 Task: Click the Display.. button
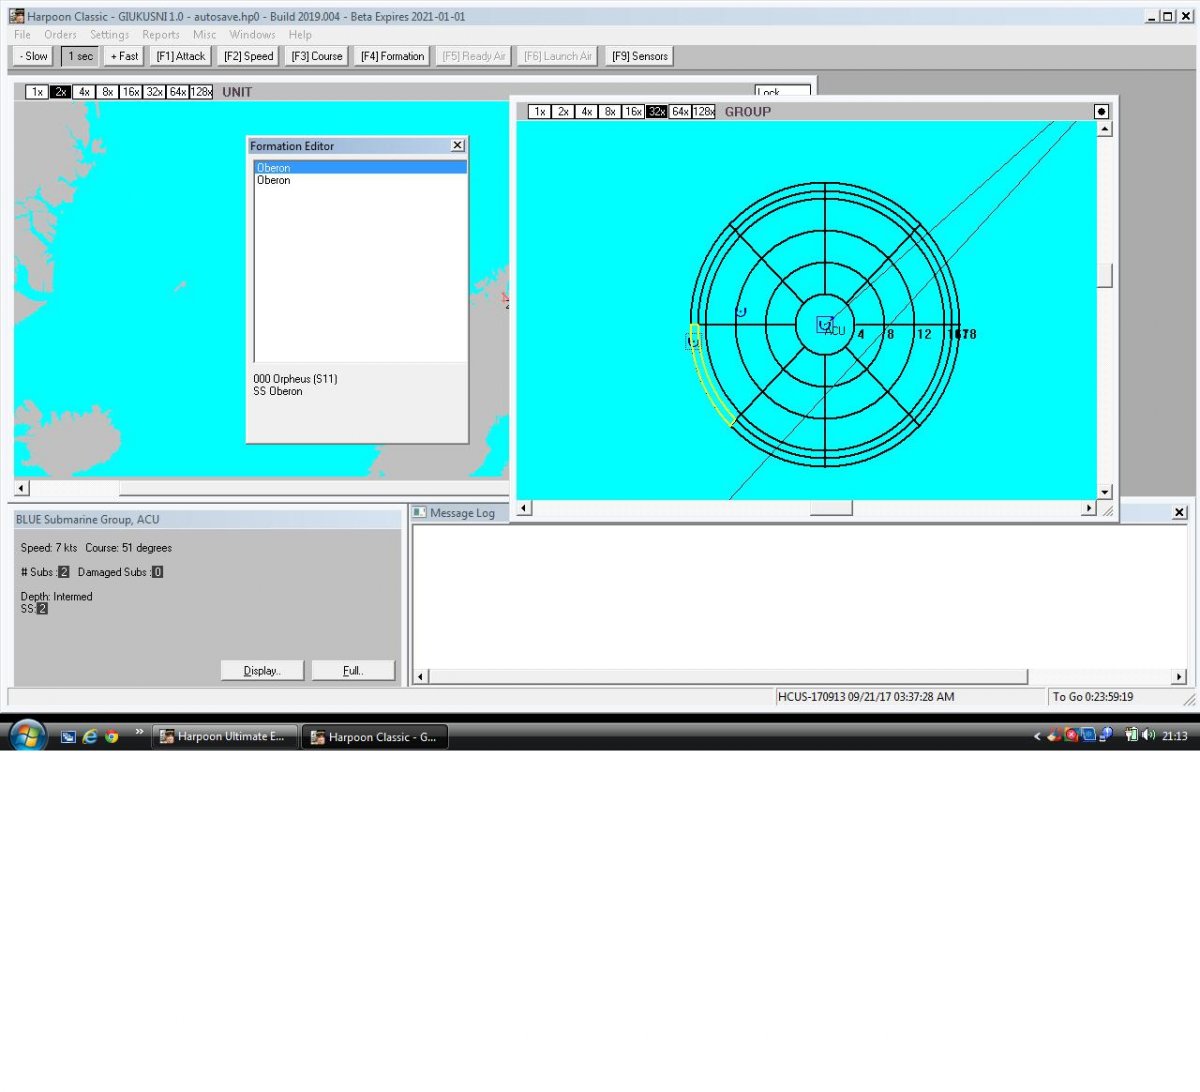(262, 671)
